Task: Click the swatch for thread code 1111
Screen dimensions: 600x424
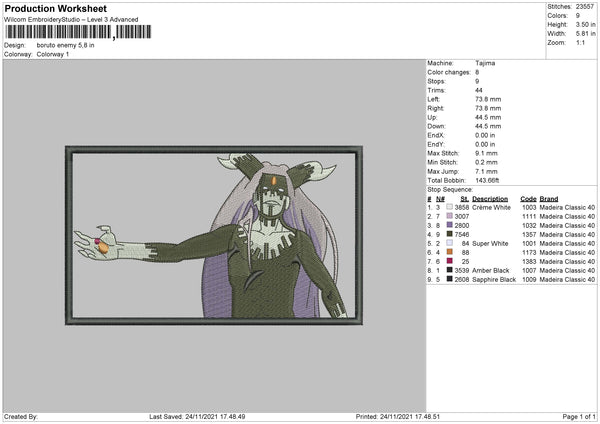Action: coord(449,216)
